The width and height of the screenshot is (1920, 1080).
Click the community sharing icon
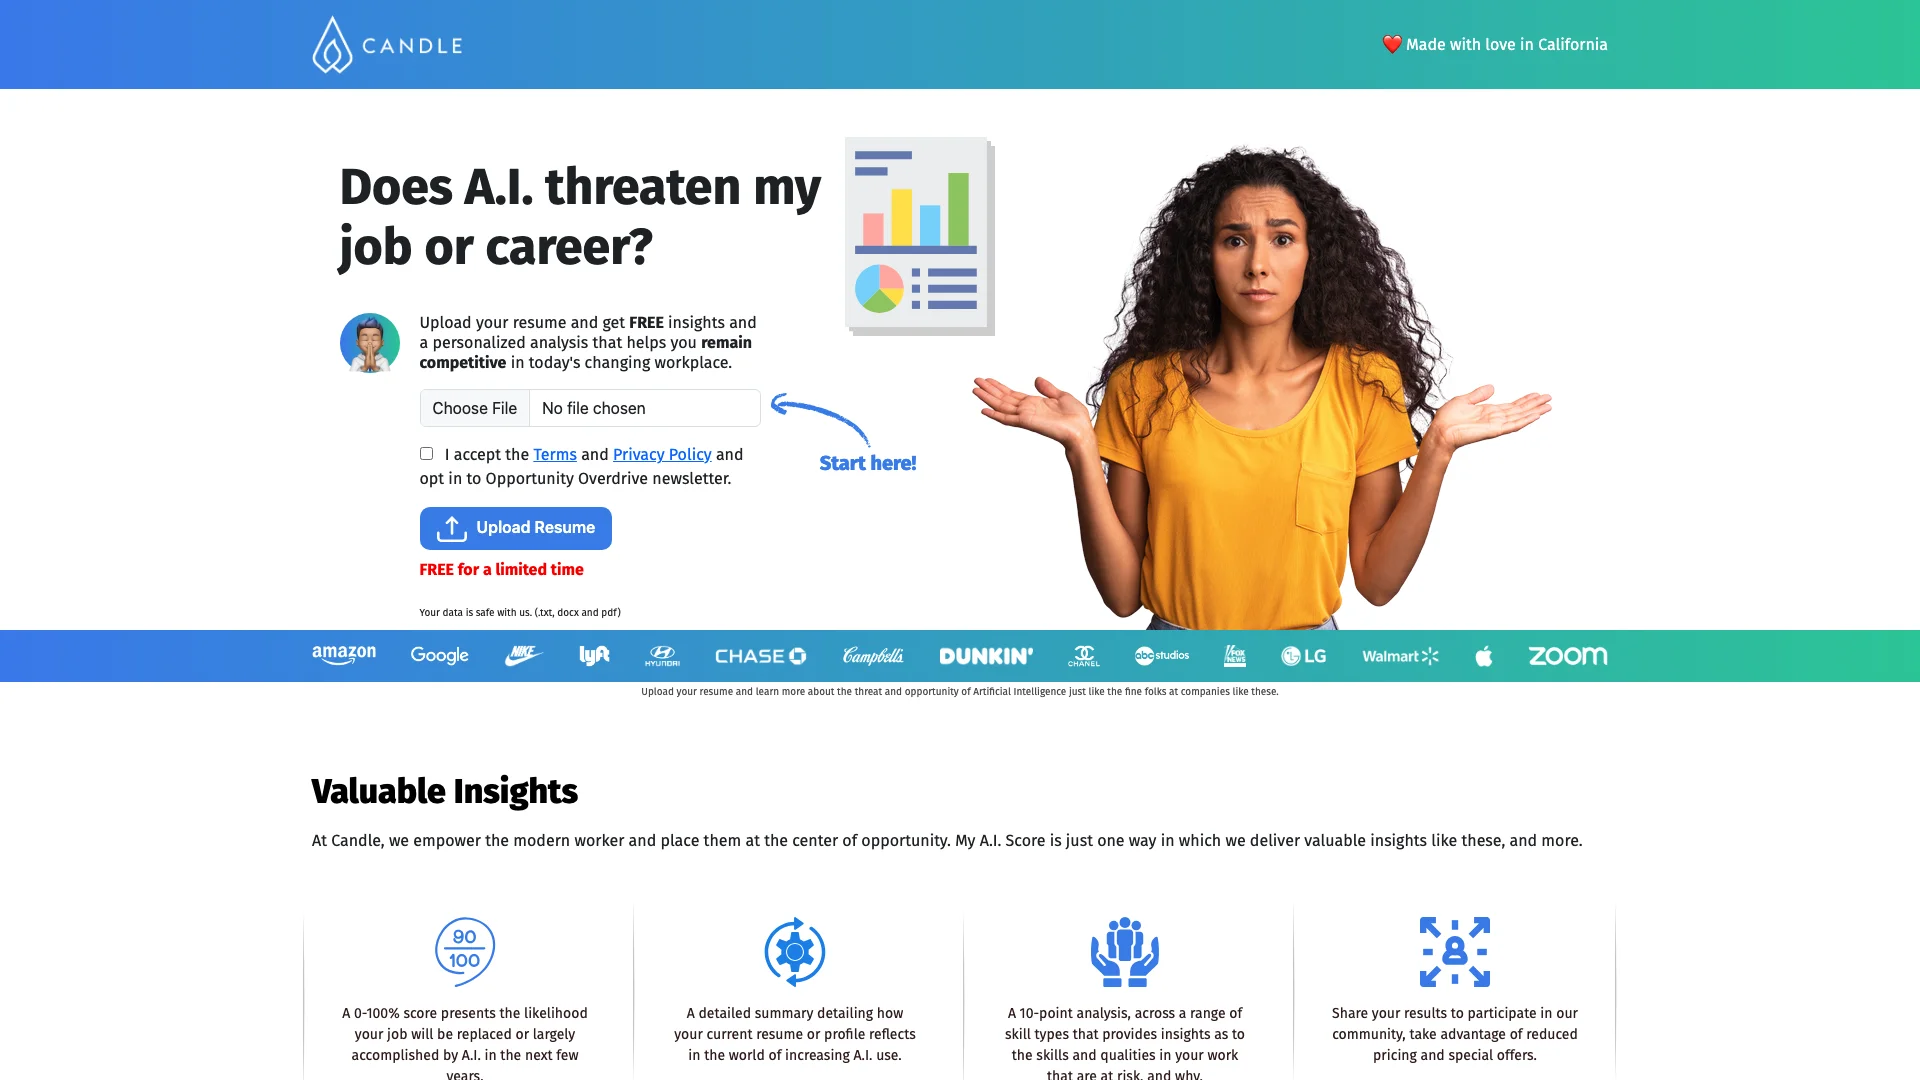pyautogui.click(x=1453, y=951)
